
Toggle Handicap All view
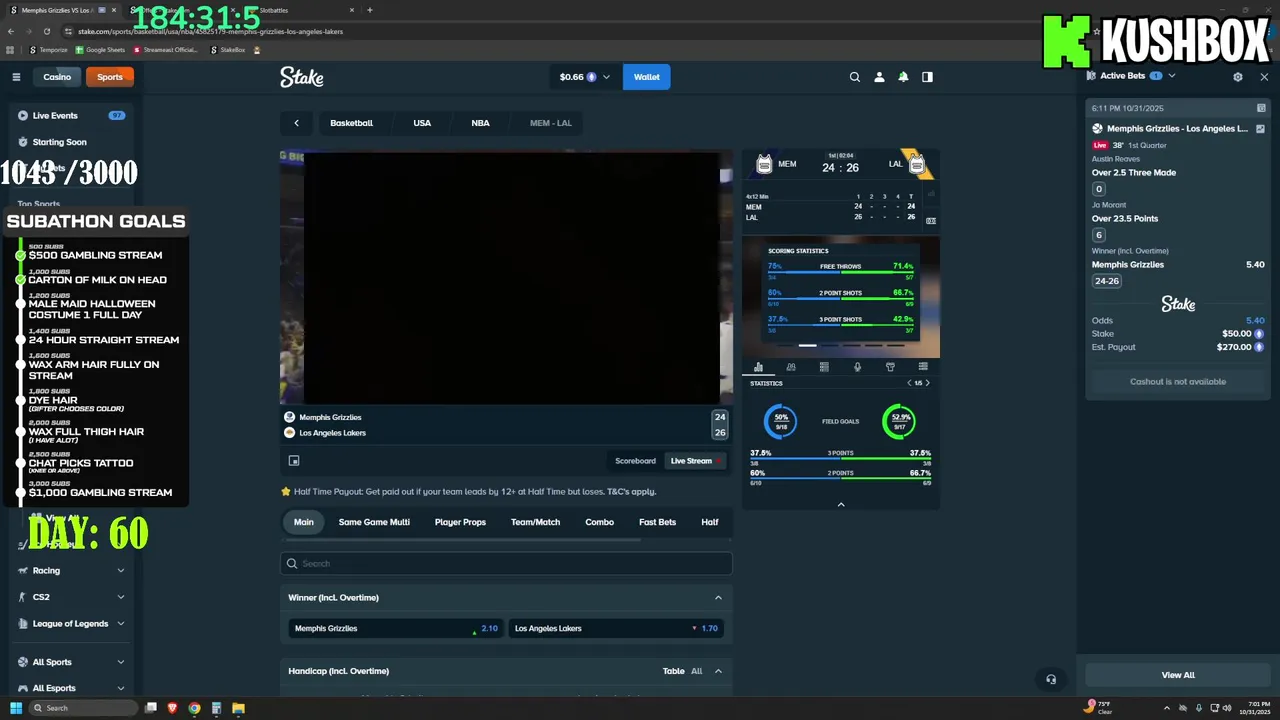click(x=696, y=671)
